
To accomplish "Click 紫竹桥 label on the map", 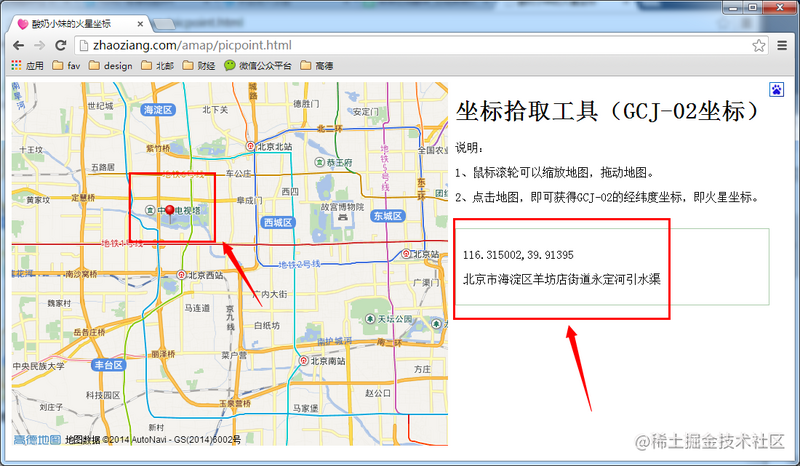I will (158, 149).
